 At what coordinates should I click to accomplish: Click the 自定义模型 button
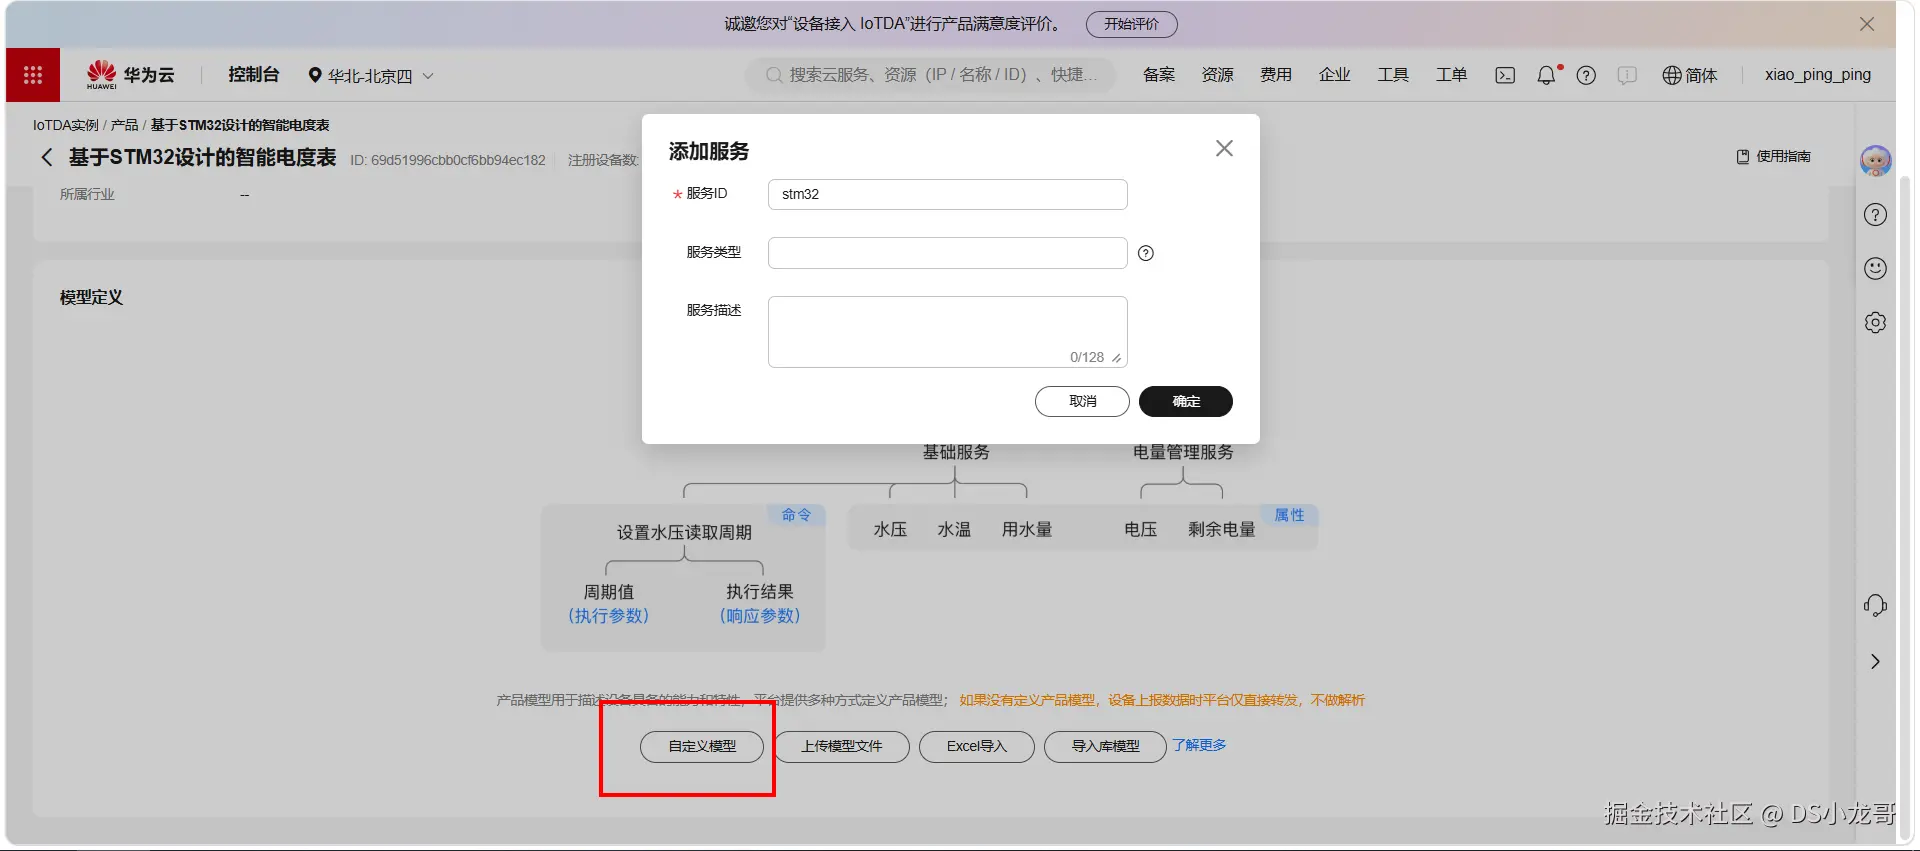pyautogui.click(x=702, y=746)
